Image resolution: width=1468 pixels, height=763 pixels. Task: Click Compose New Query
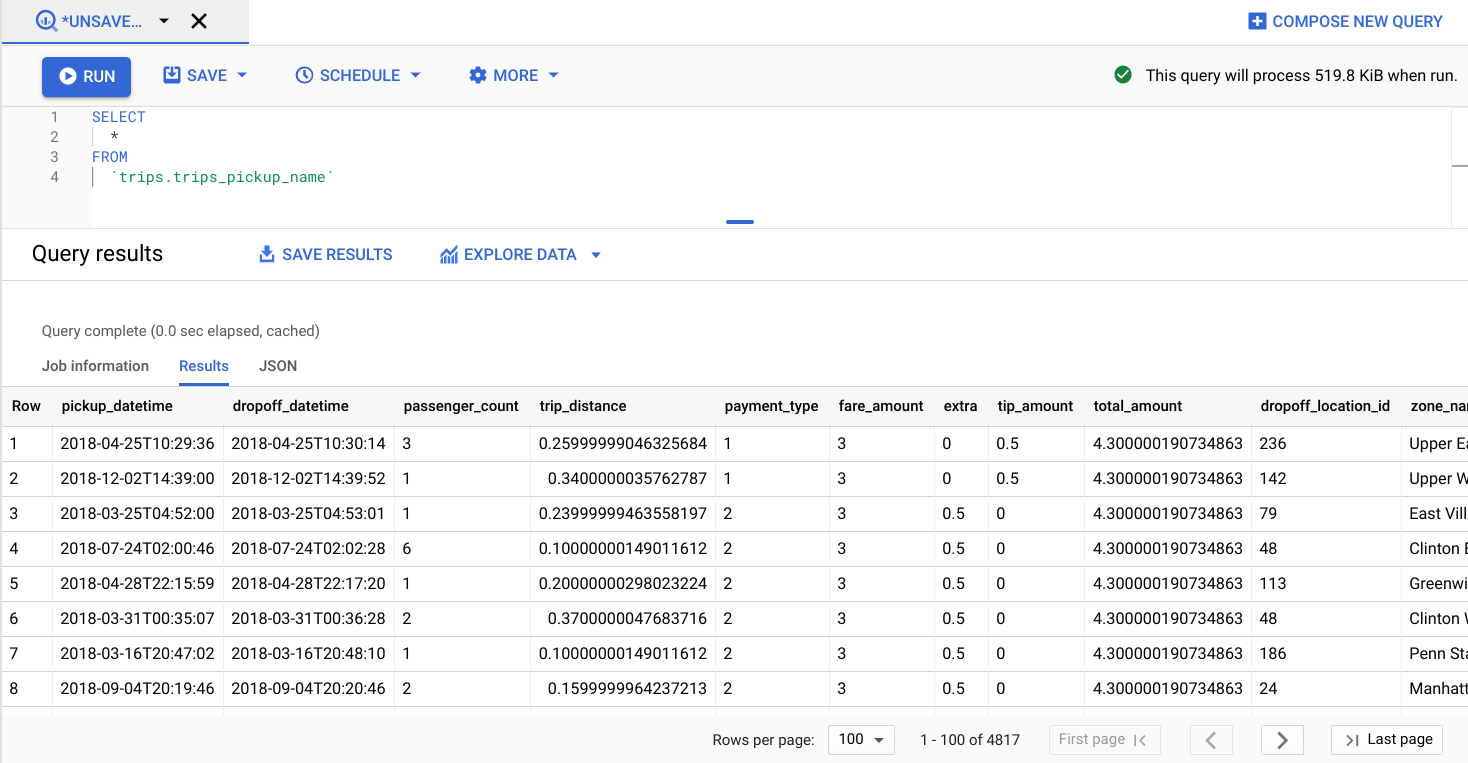[x=1345, y=21]
